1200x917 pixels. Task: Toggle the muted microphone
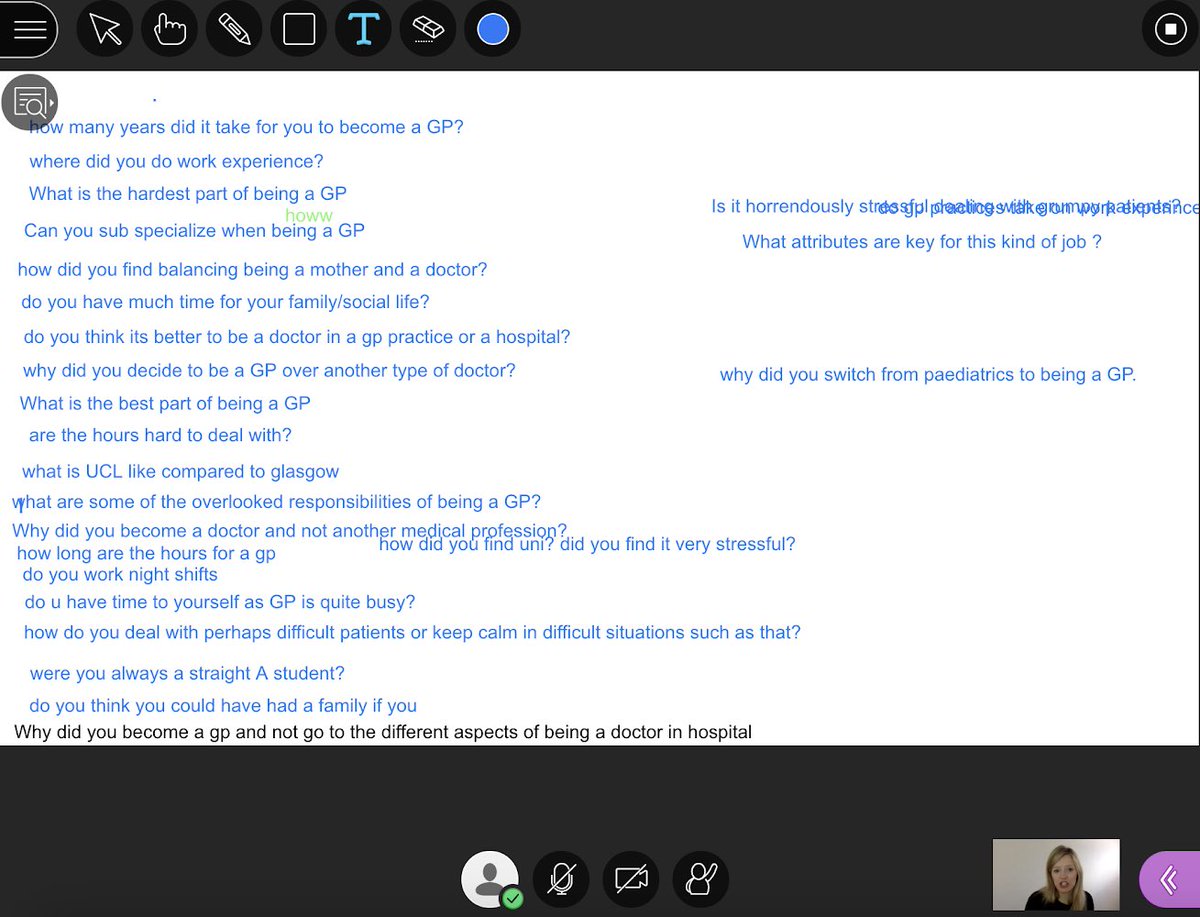pyautogui.click(x=561, y=880)
